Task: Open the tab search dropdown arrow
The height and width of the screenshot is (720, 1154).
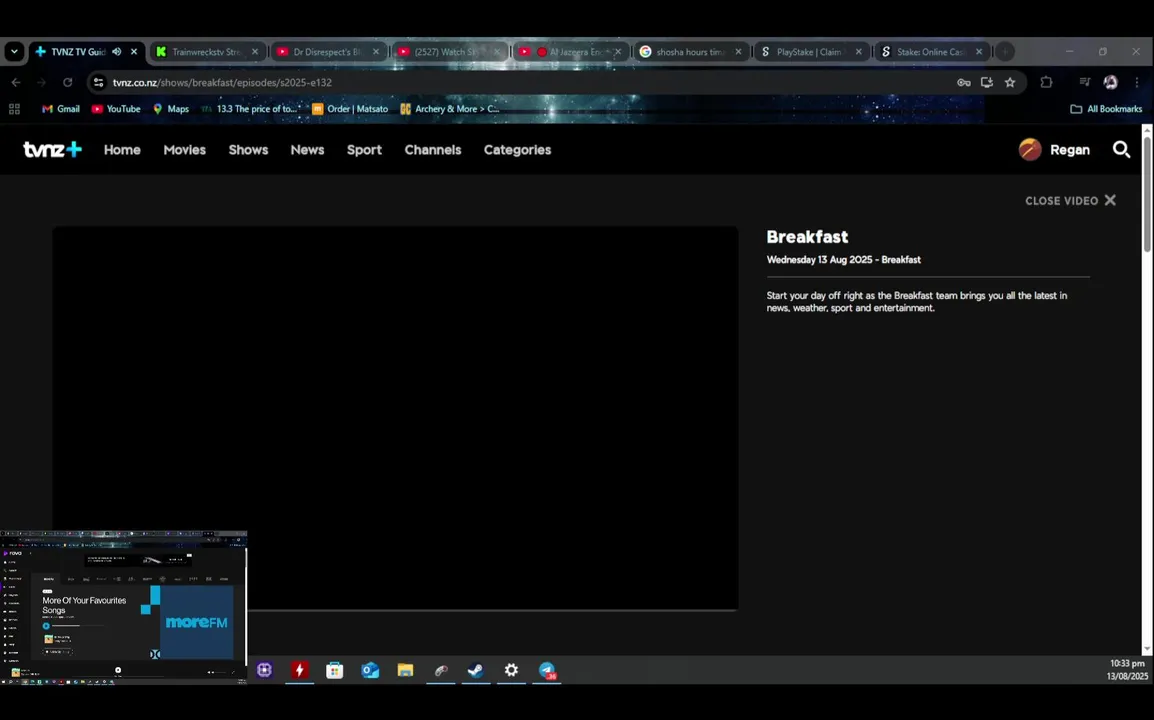Action: coord(14,52)
